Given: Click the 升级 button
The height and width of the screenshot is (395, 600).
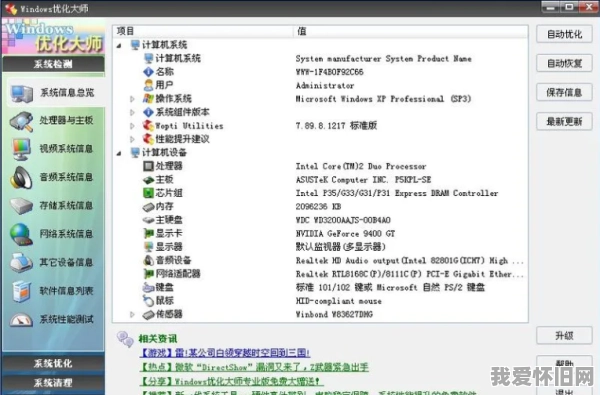Looking at the screenshot, I should click(564, 336).
